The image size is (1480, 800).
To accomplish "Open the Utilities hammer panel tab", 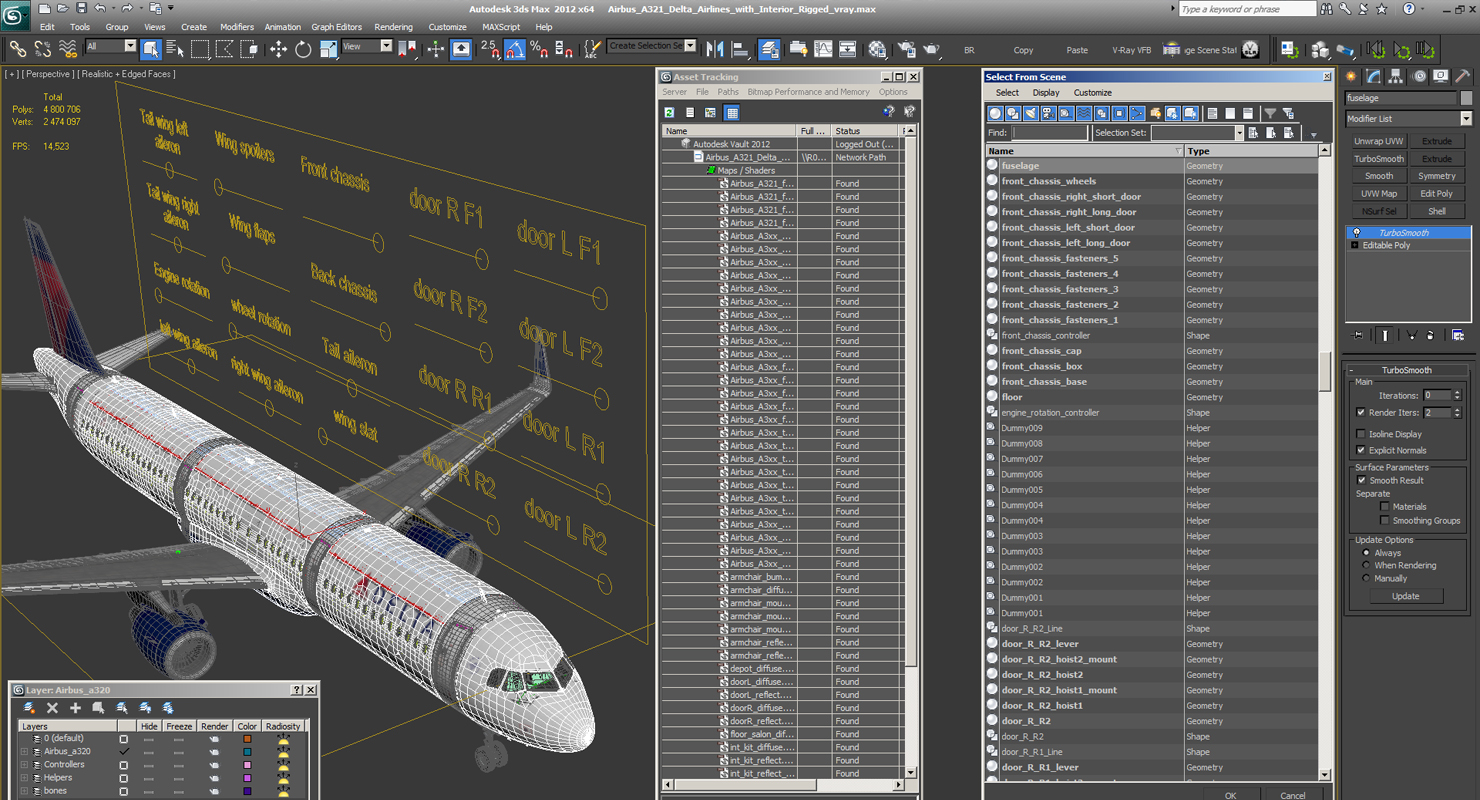I will tap(1462, 76).
